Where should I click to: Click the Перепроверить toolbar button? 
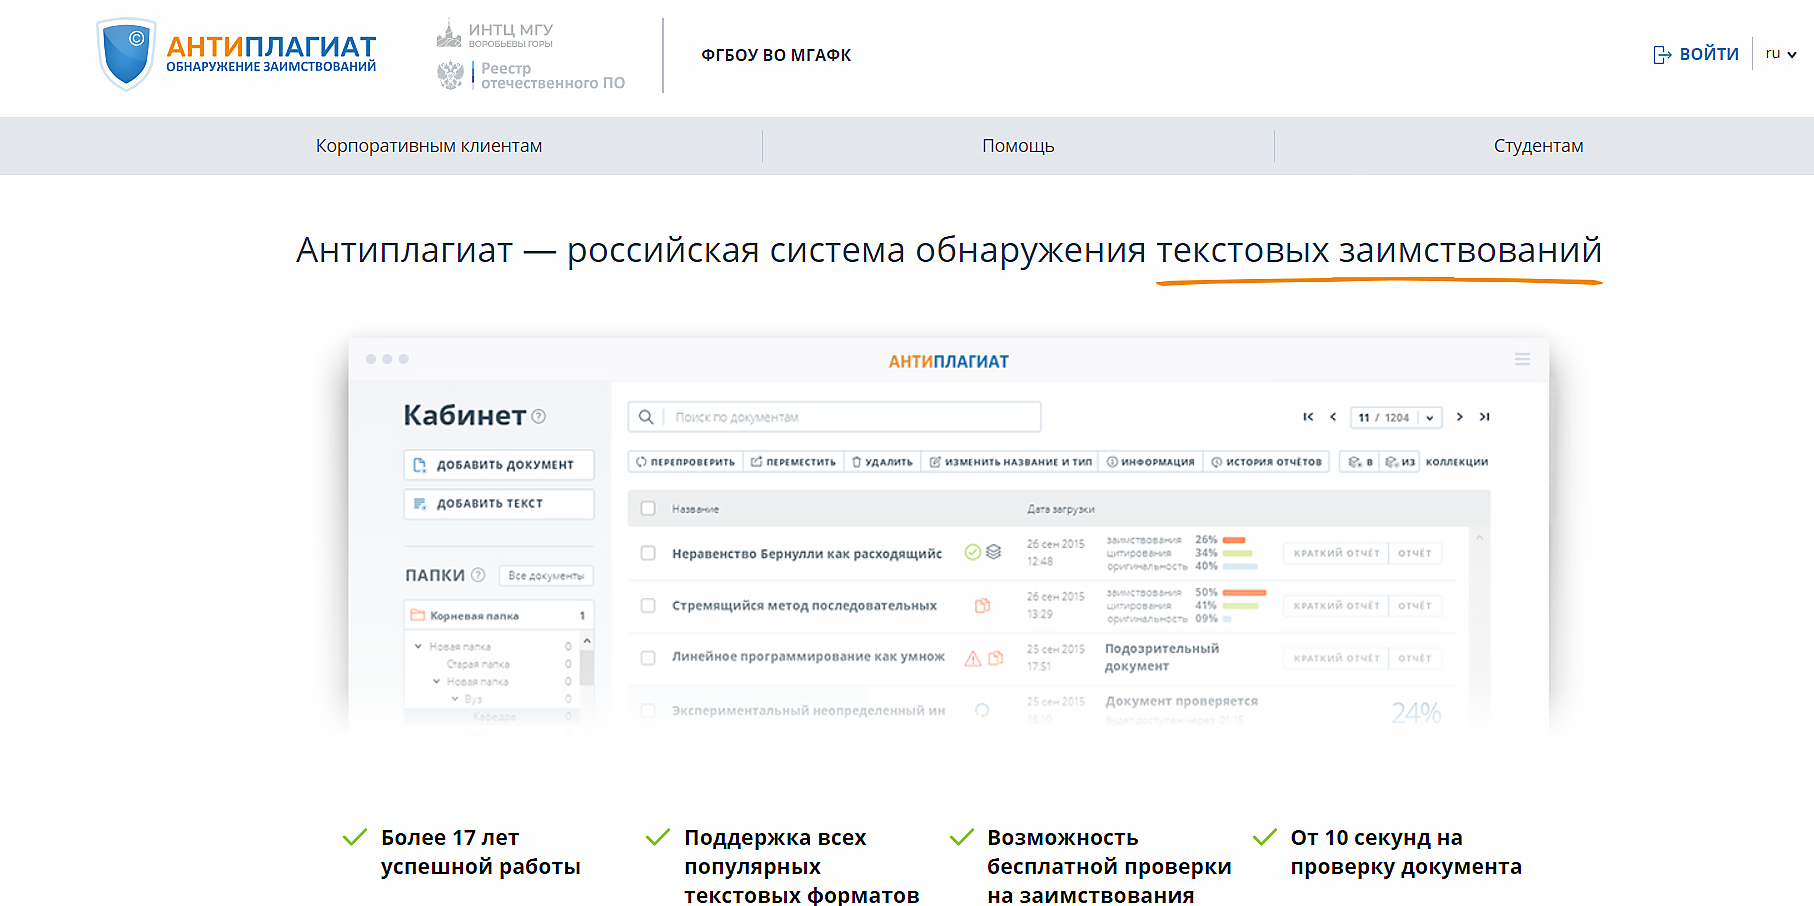[x=685, y=462]
